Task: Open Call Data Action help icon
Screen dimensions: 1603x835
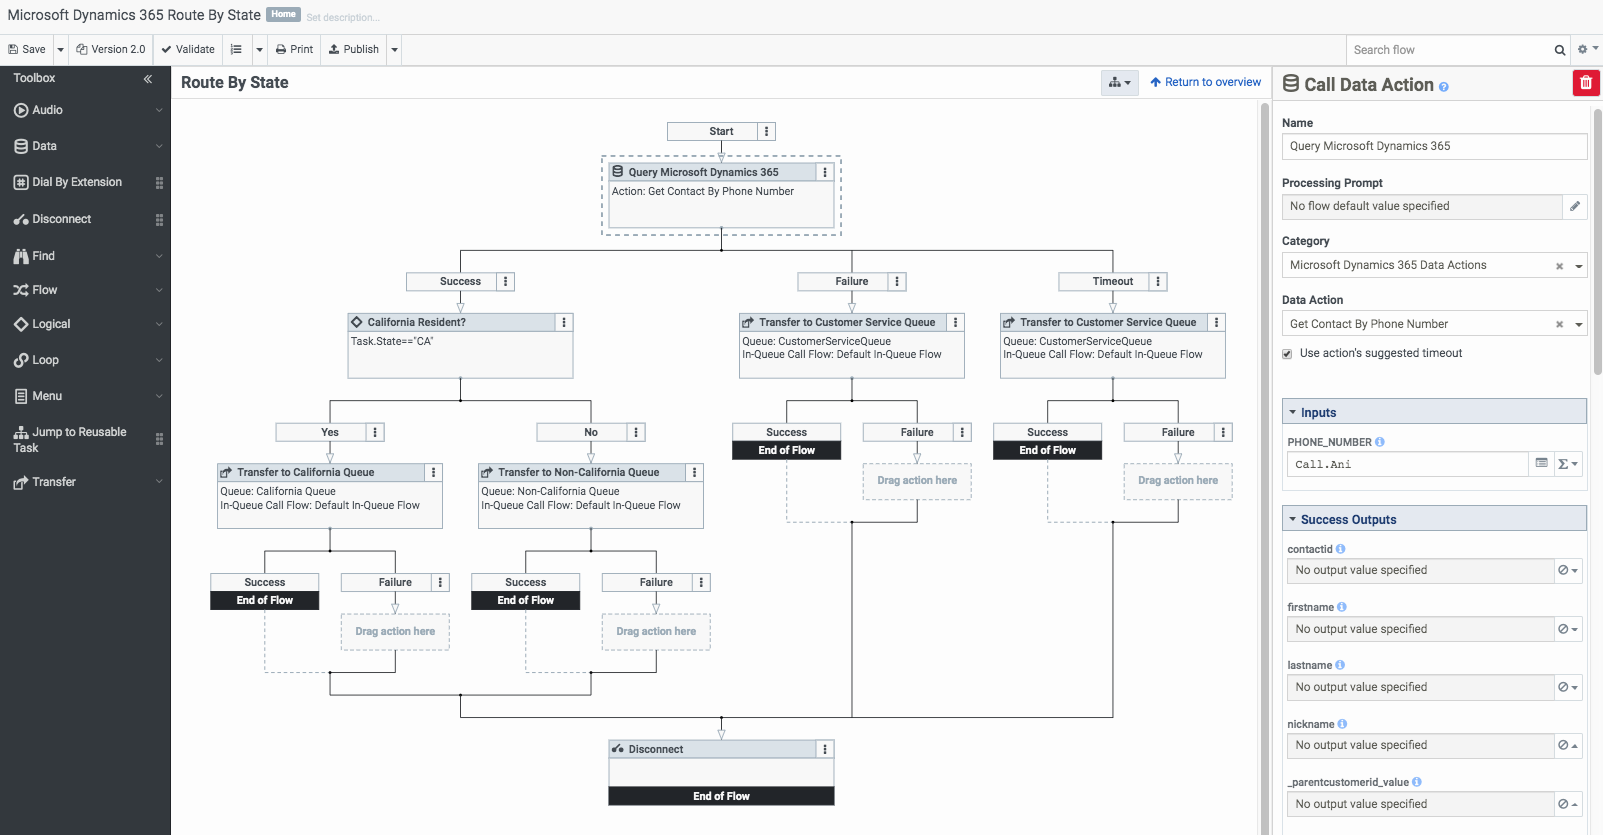Action: [x=1444, y=87]
